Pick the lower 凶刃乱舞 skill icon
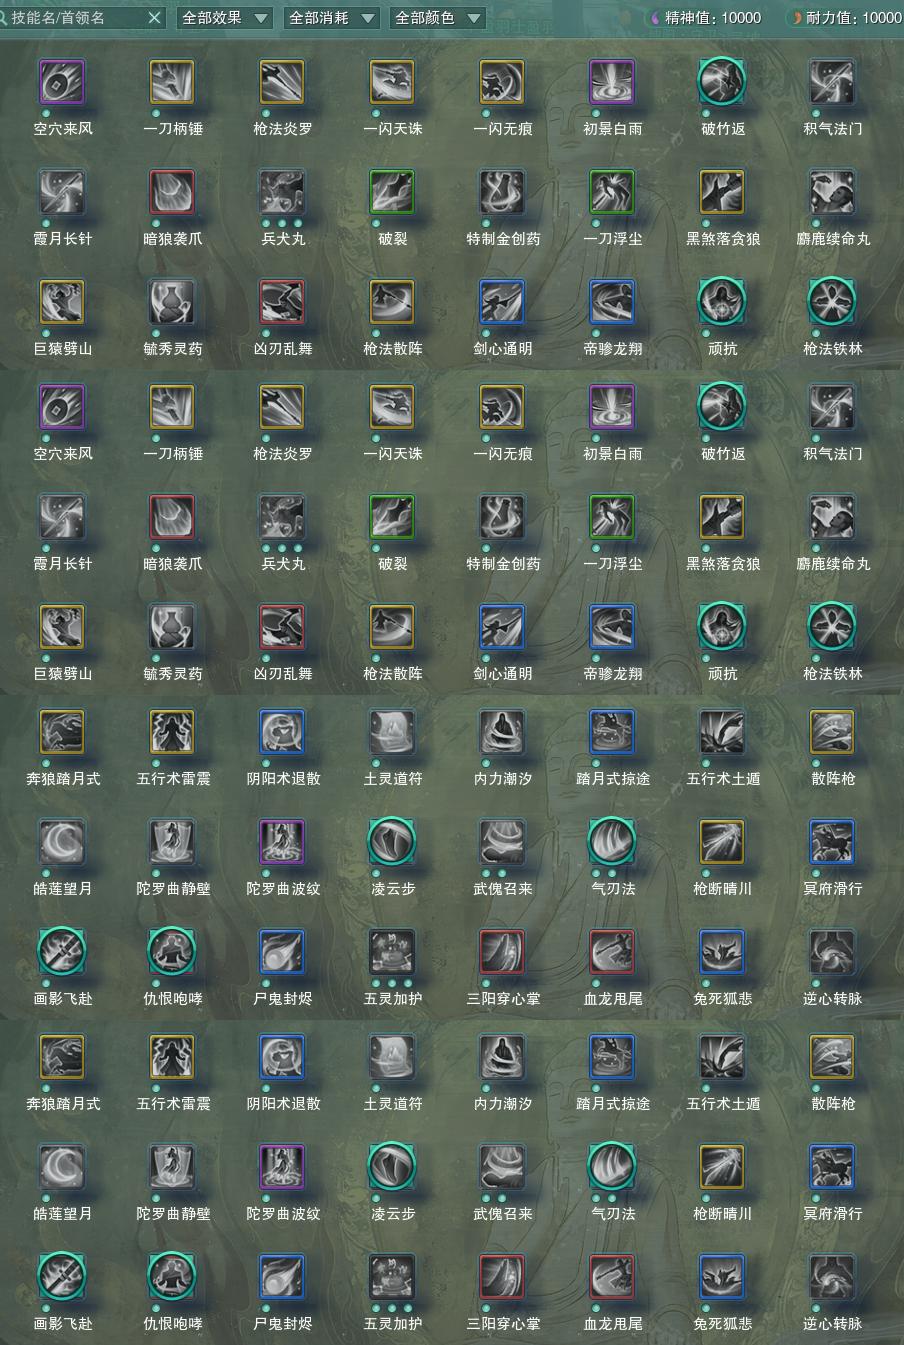 (x=282, y=627)
